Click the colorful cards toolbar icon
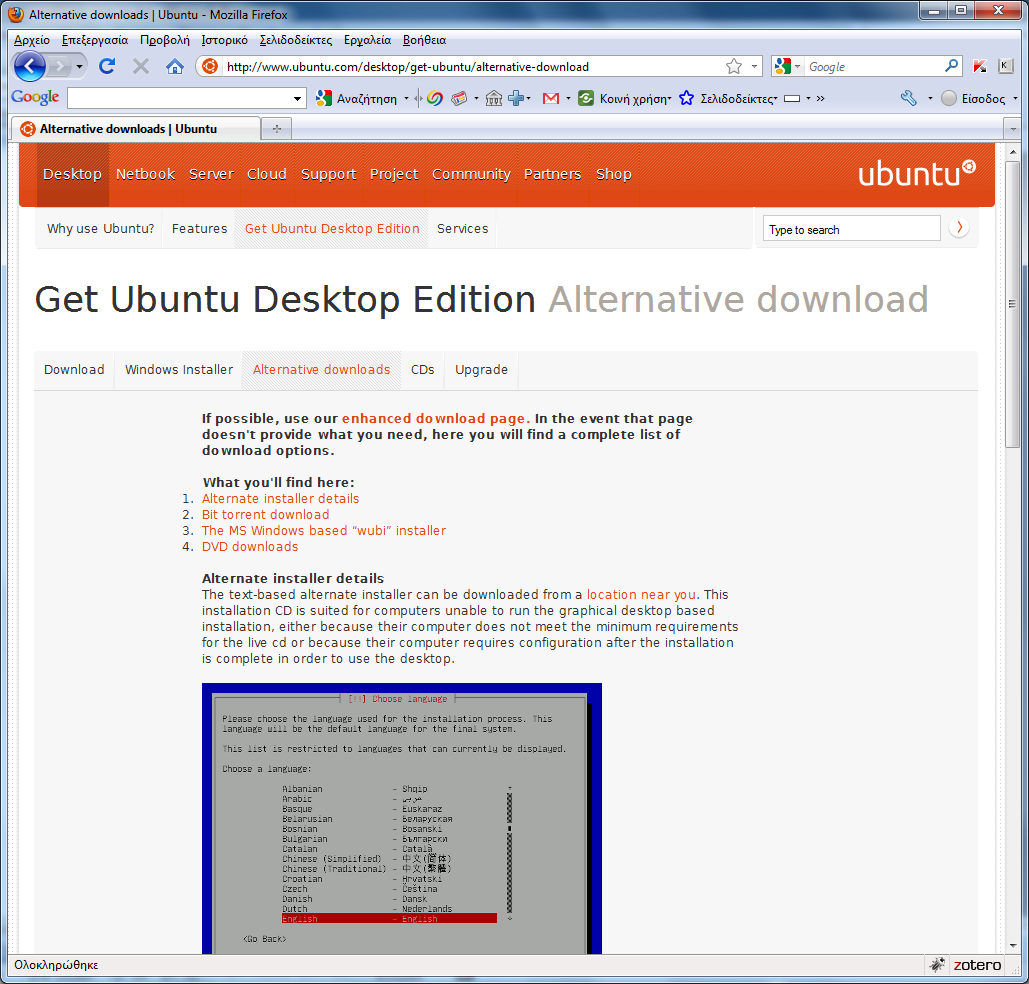The image size is (1029, 984). click(459, 98)
